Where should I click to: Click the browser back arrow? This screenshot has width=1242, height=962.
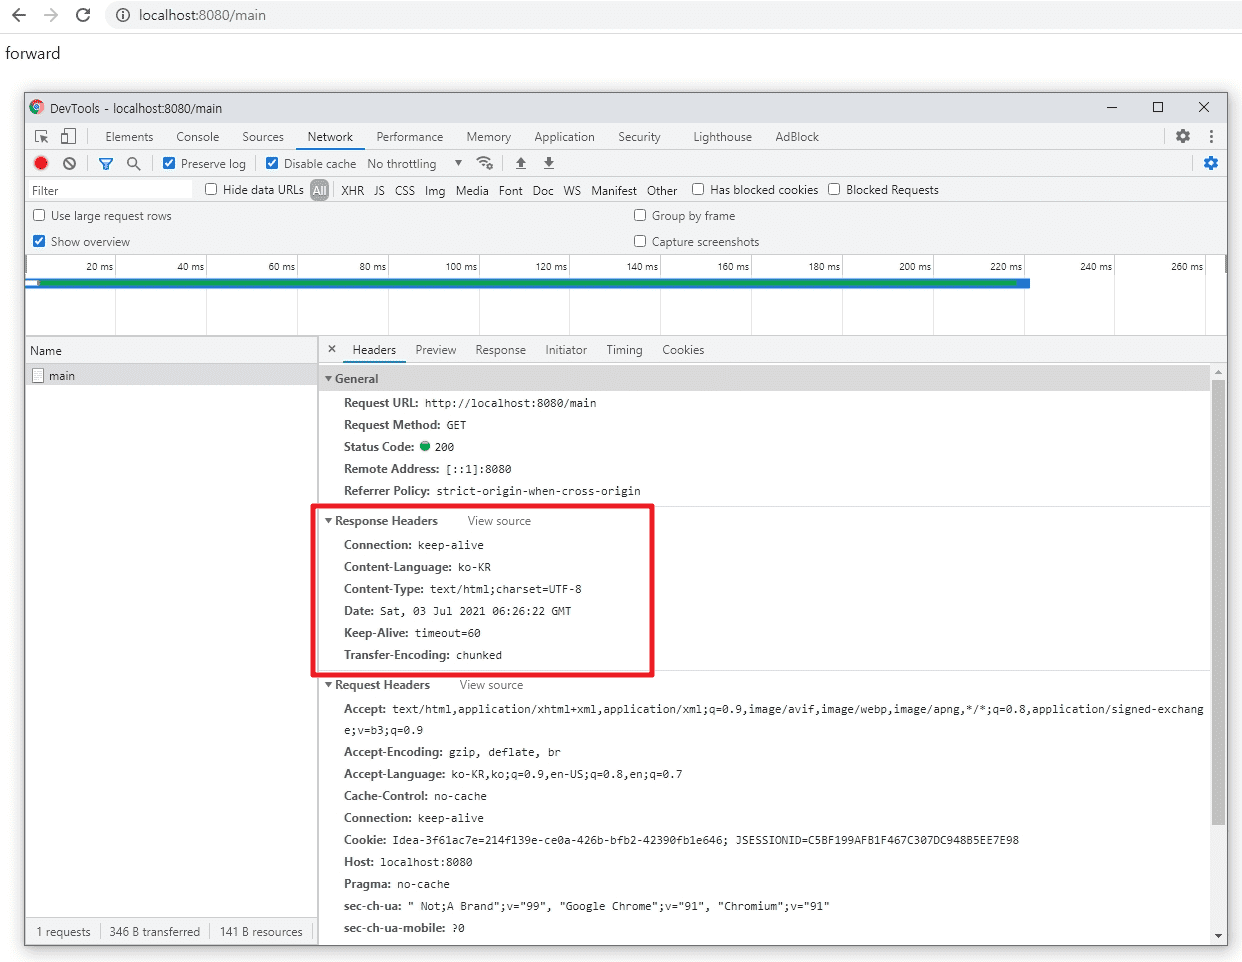[19, 15]
